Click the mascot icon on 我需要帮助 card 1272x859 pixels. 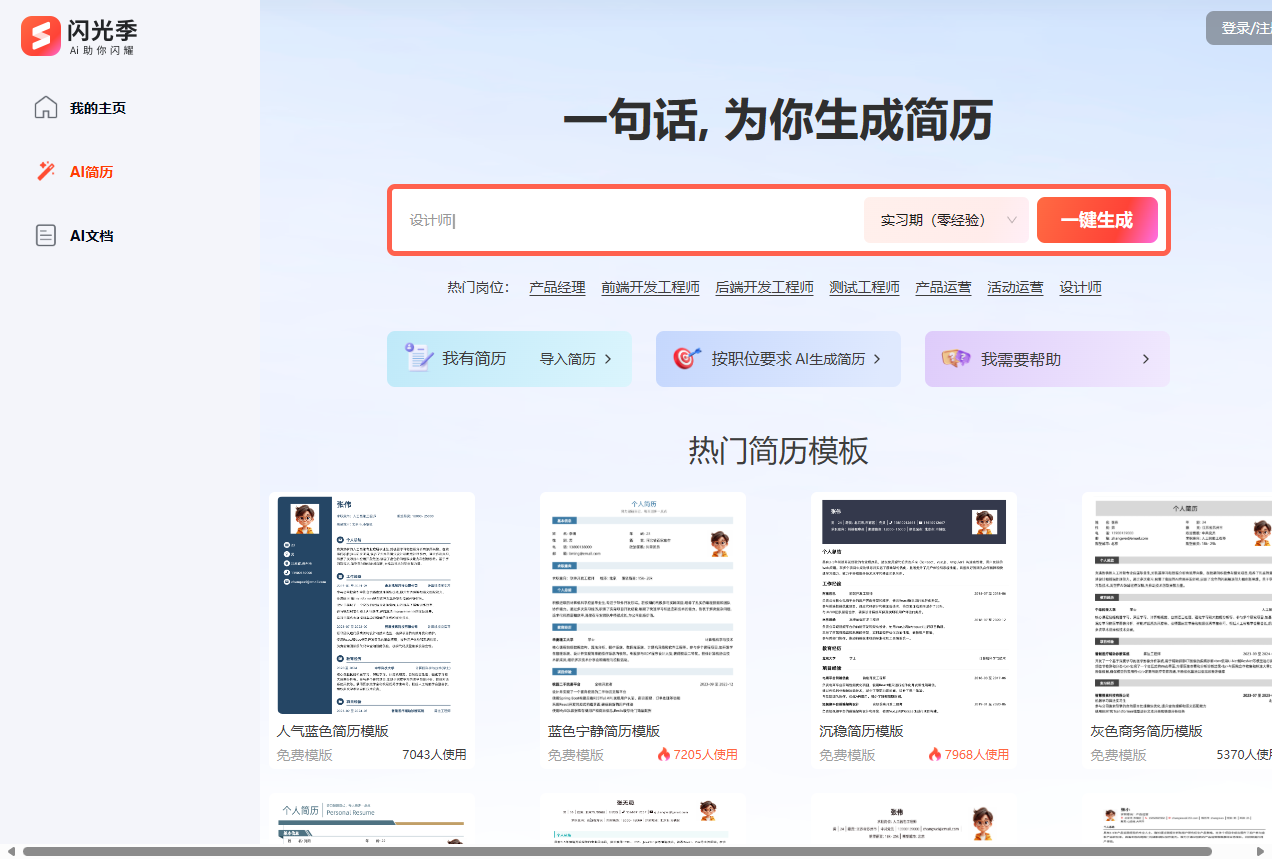click(957, 358)
